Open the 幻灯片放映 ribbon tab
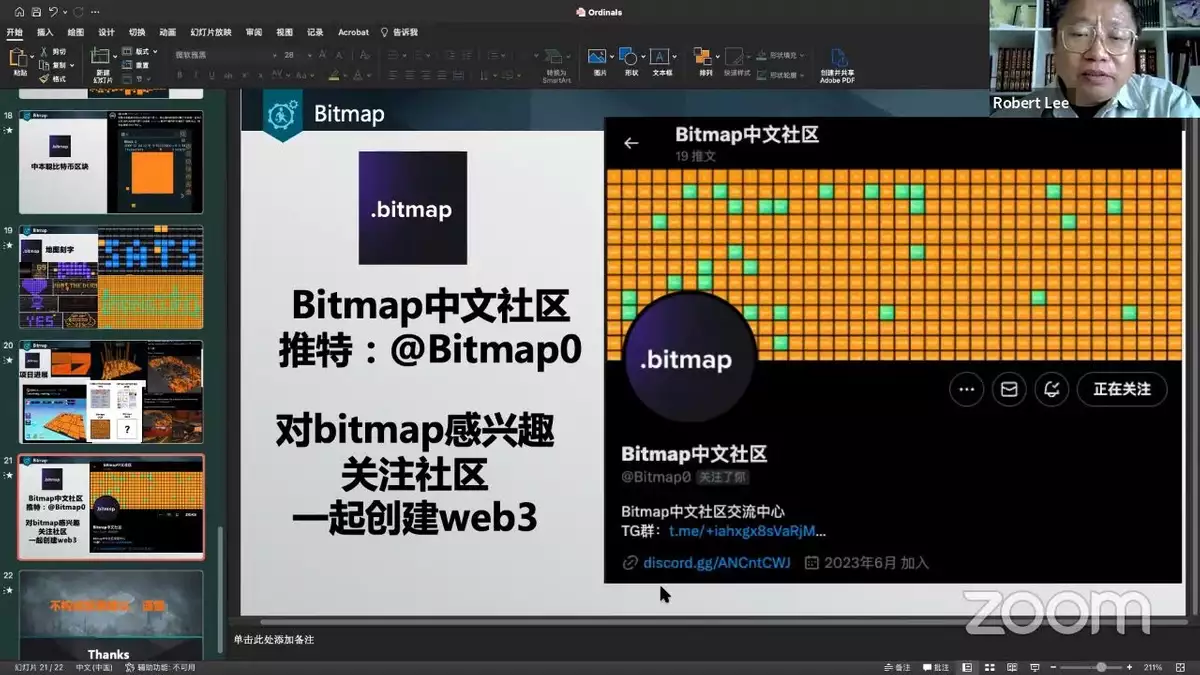The width and height of the screenshot is (1200, 675). [211, 32]
